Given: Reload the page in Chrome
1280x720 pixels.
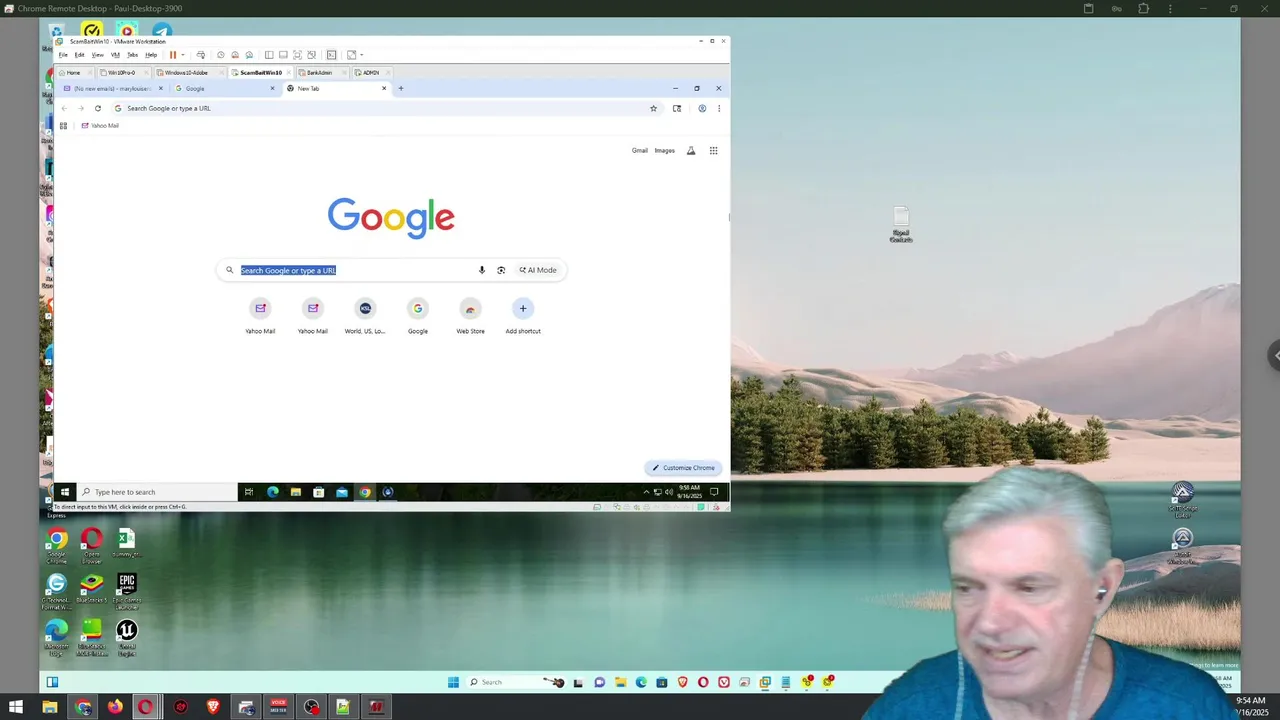Looking at the screenshot, I should [97, 108].
